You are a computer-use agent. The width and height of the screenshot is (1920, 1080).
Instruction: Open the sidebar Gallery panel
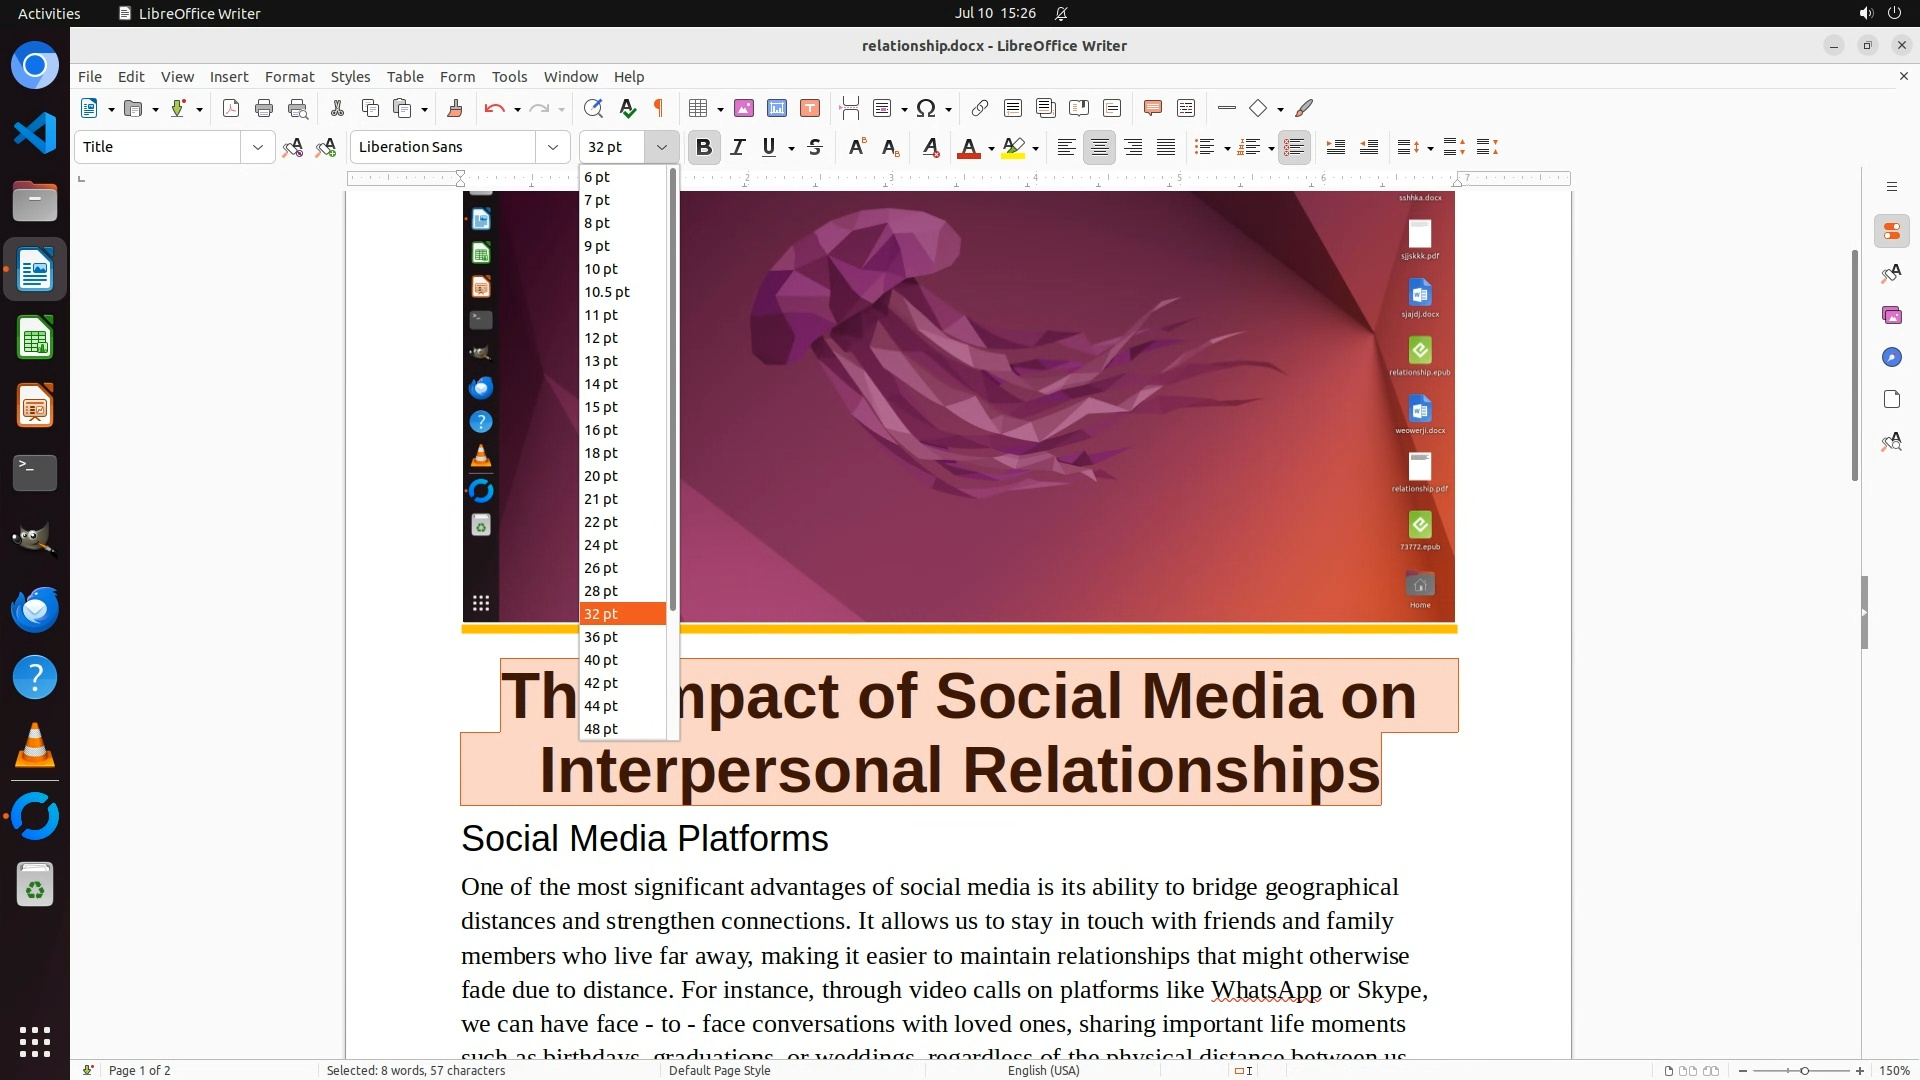coord(1891,316)
